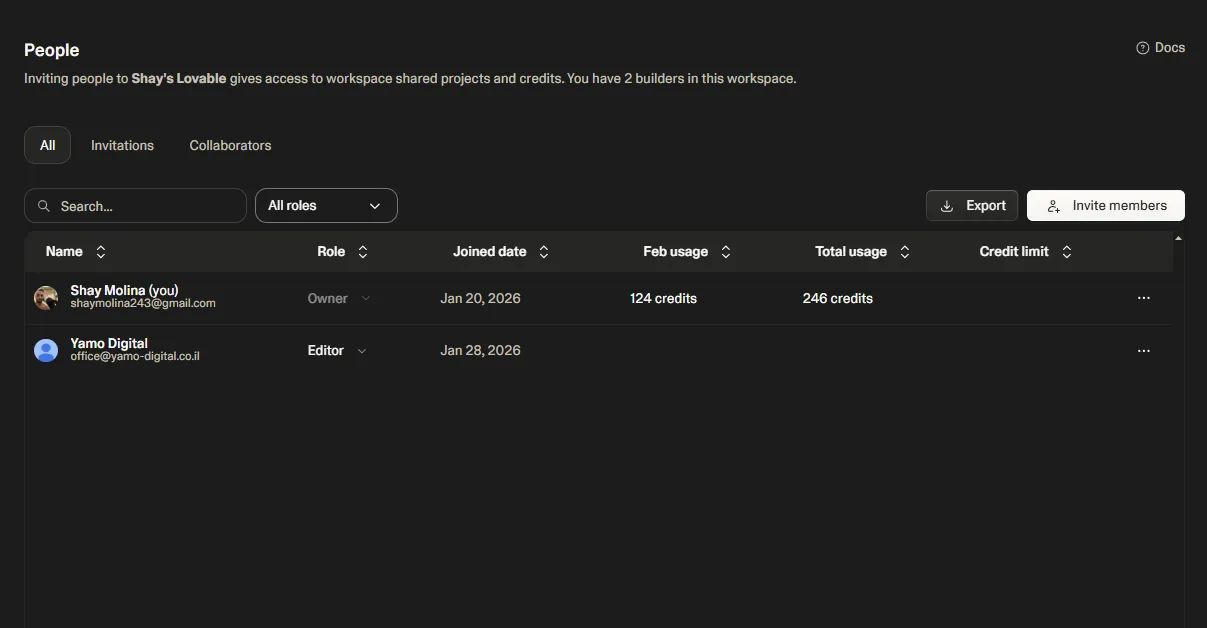This screenshot has height=628, width=1207.
Task: Sort by Joined date column arrows
Action: point(544,252)
